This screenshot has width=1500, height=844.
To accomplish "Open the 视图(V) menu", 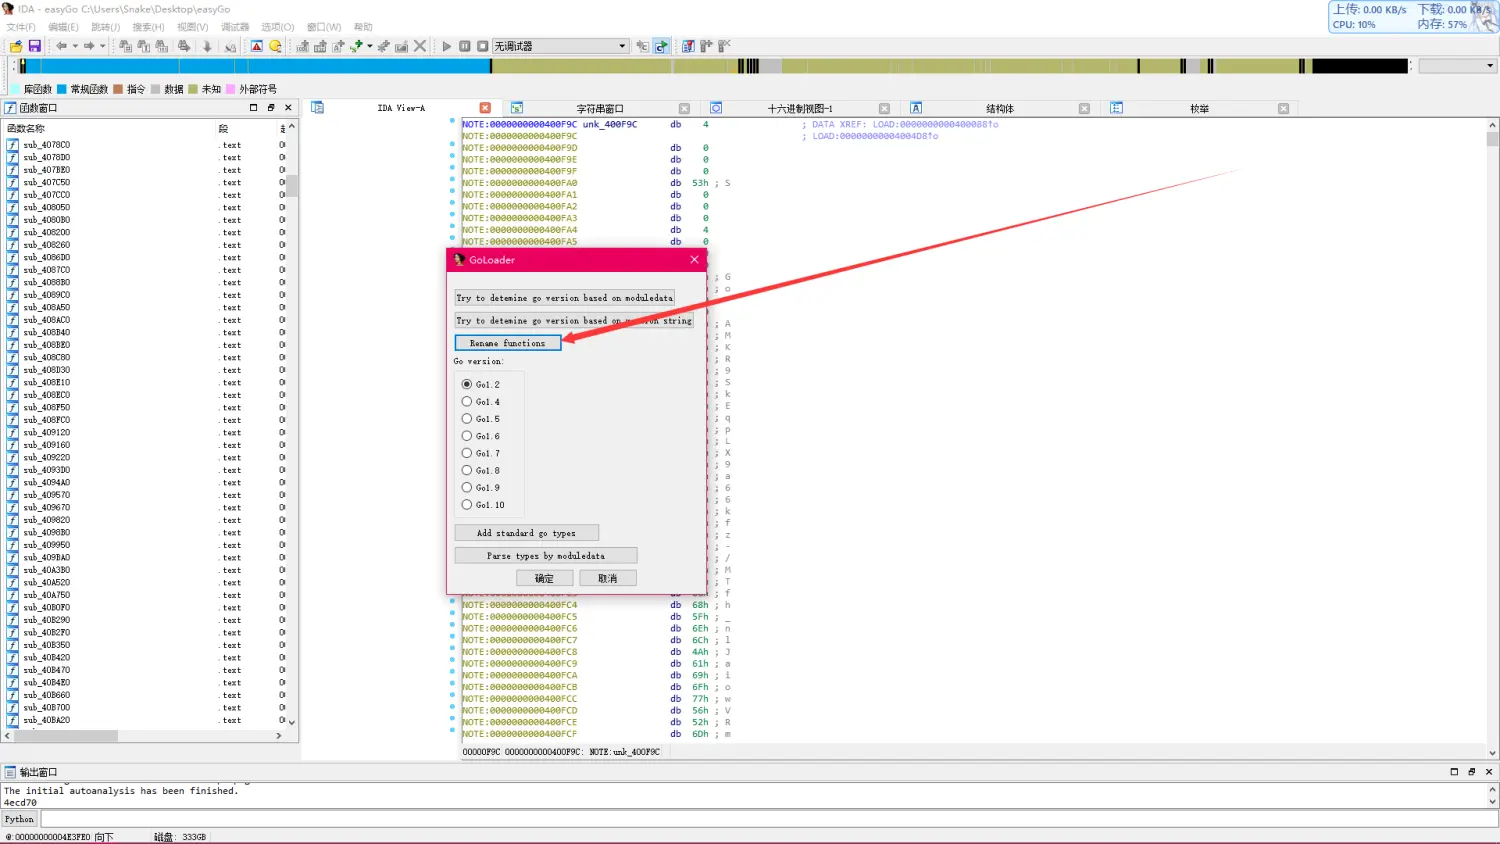I will click(192, 27).
